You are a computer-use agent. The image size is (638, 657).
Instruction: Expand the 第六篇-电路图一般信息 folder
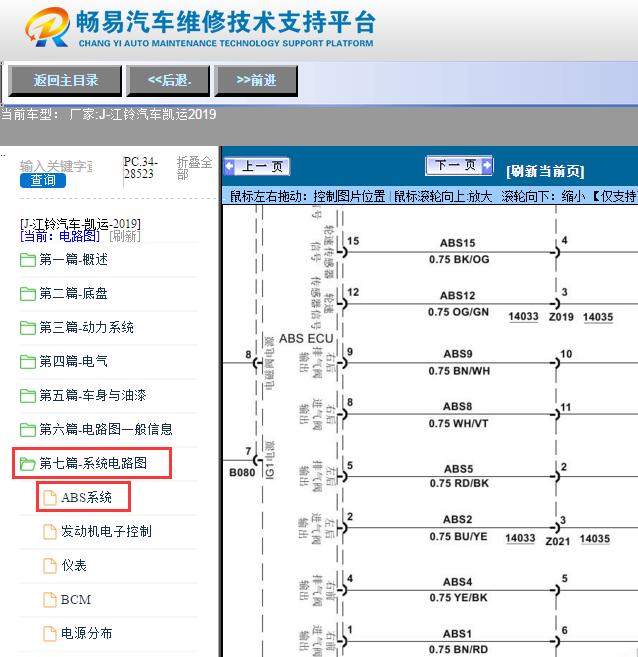pyautogui.click(x=106, y=429)
